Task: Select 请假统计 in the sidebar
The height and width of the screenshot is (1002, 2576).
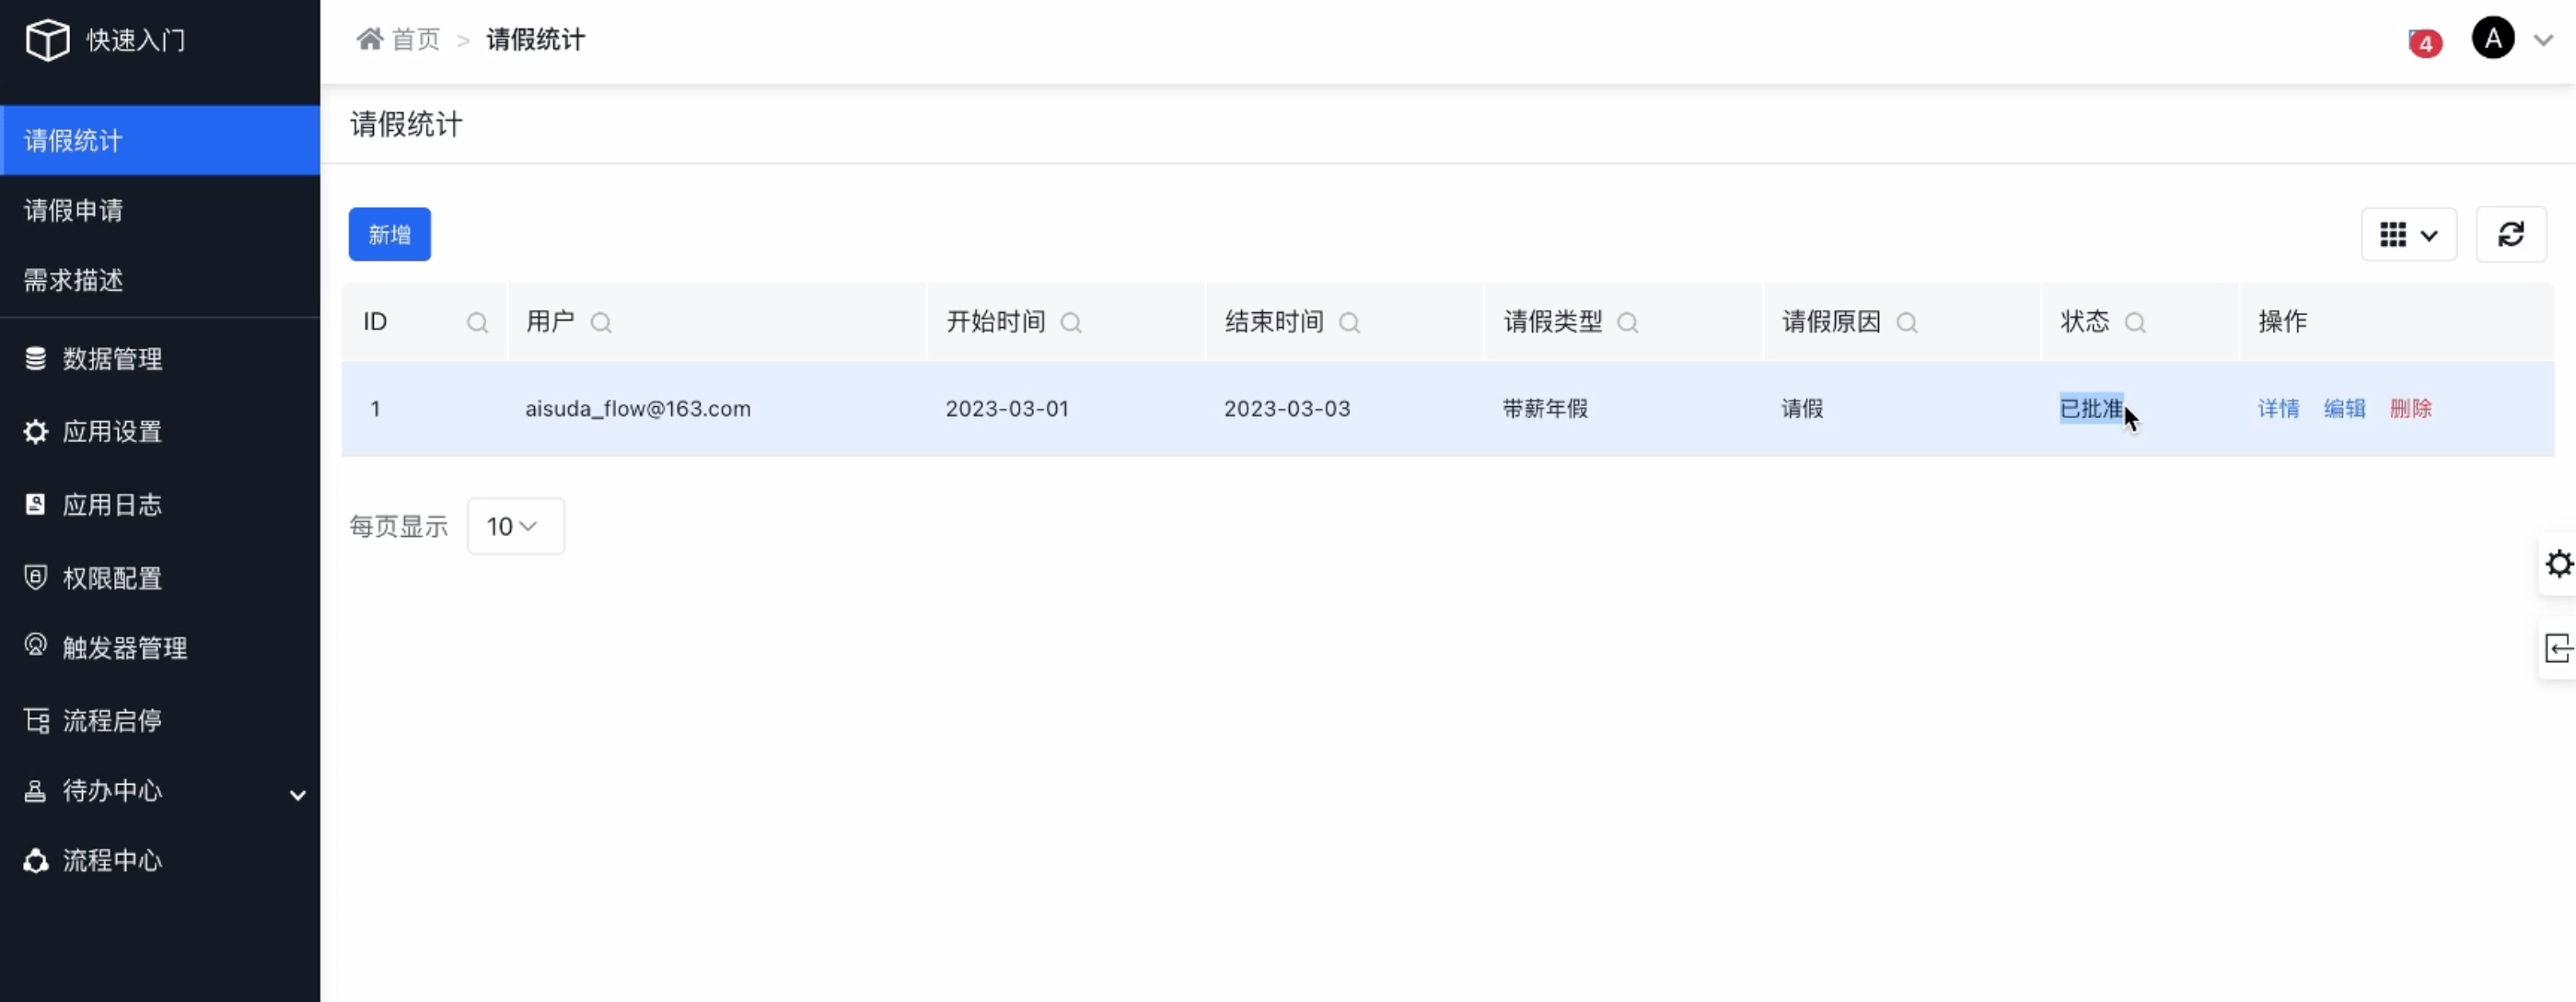Action: 160,140
